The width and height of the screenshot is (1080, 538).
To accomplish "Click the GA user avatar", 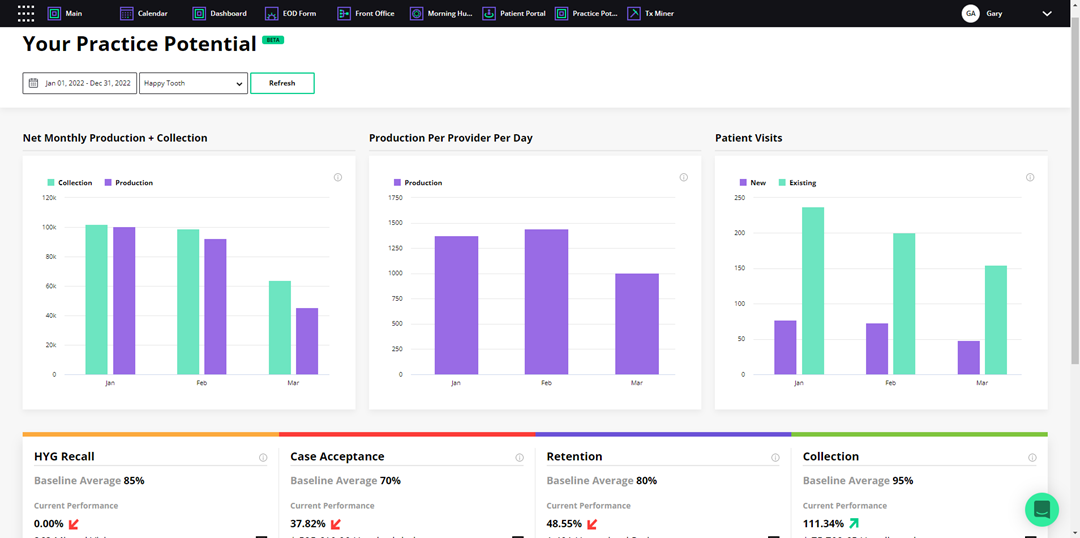I will (x=970, y=14).
